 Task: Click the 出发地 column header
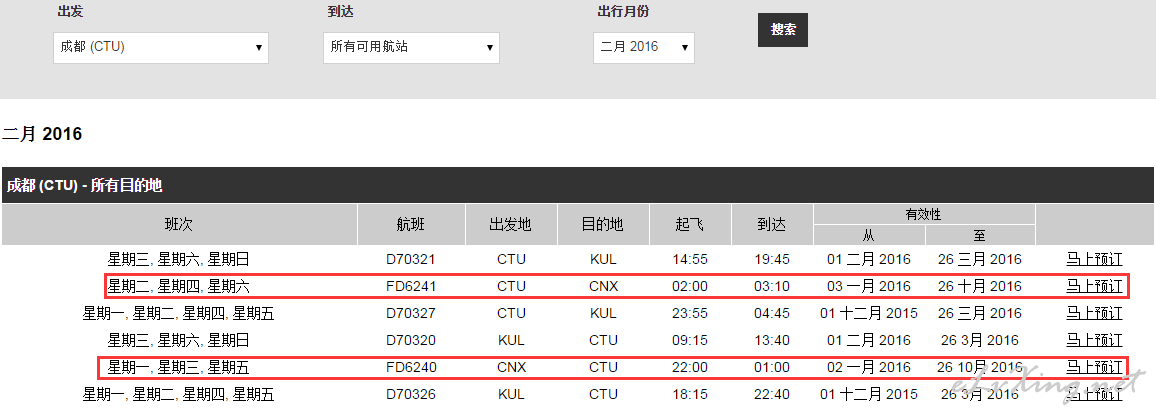510,225
